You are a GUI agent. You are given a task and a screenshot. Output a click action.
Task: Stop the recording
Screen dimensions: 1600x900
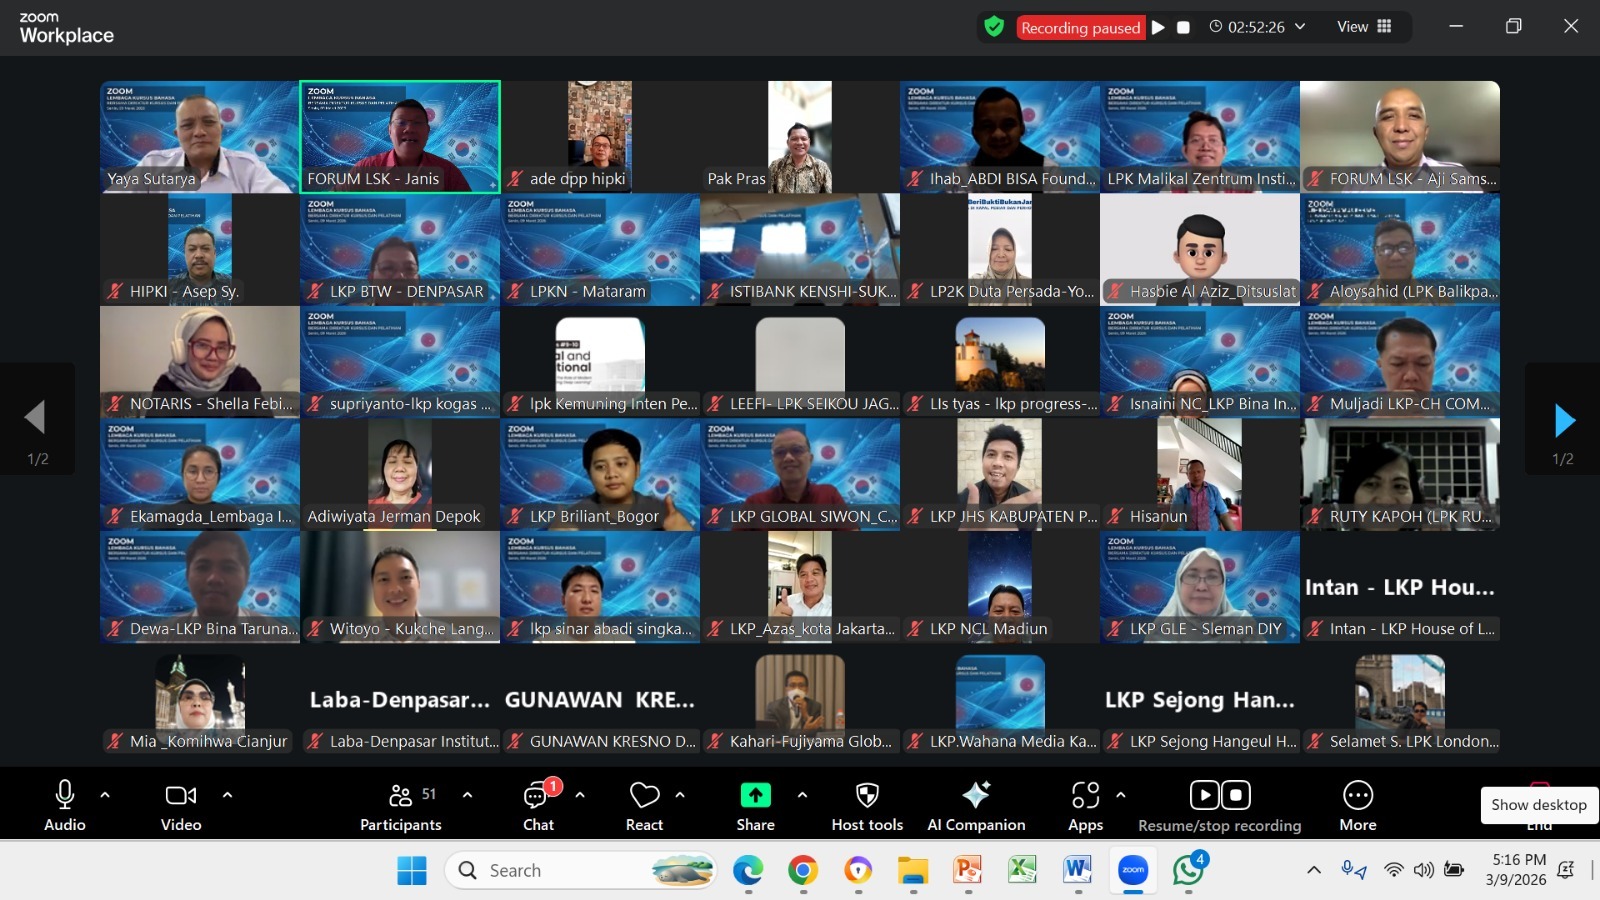pos(1236,795)
